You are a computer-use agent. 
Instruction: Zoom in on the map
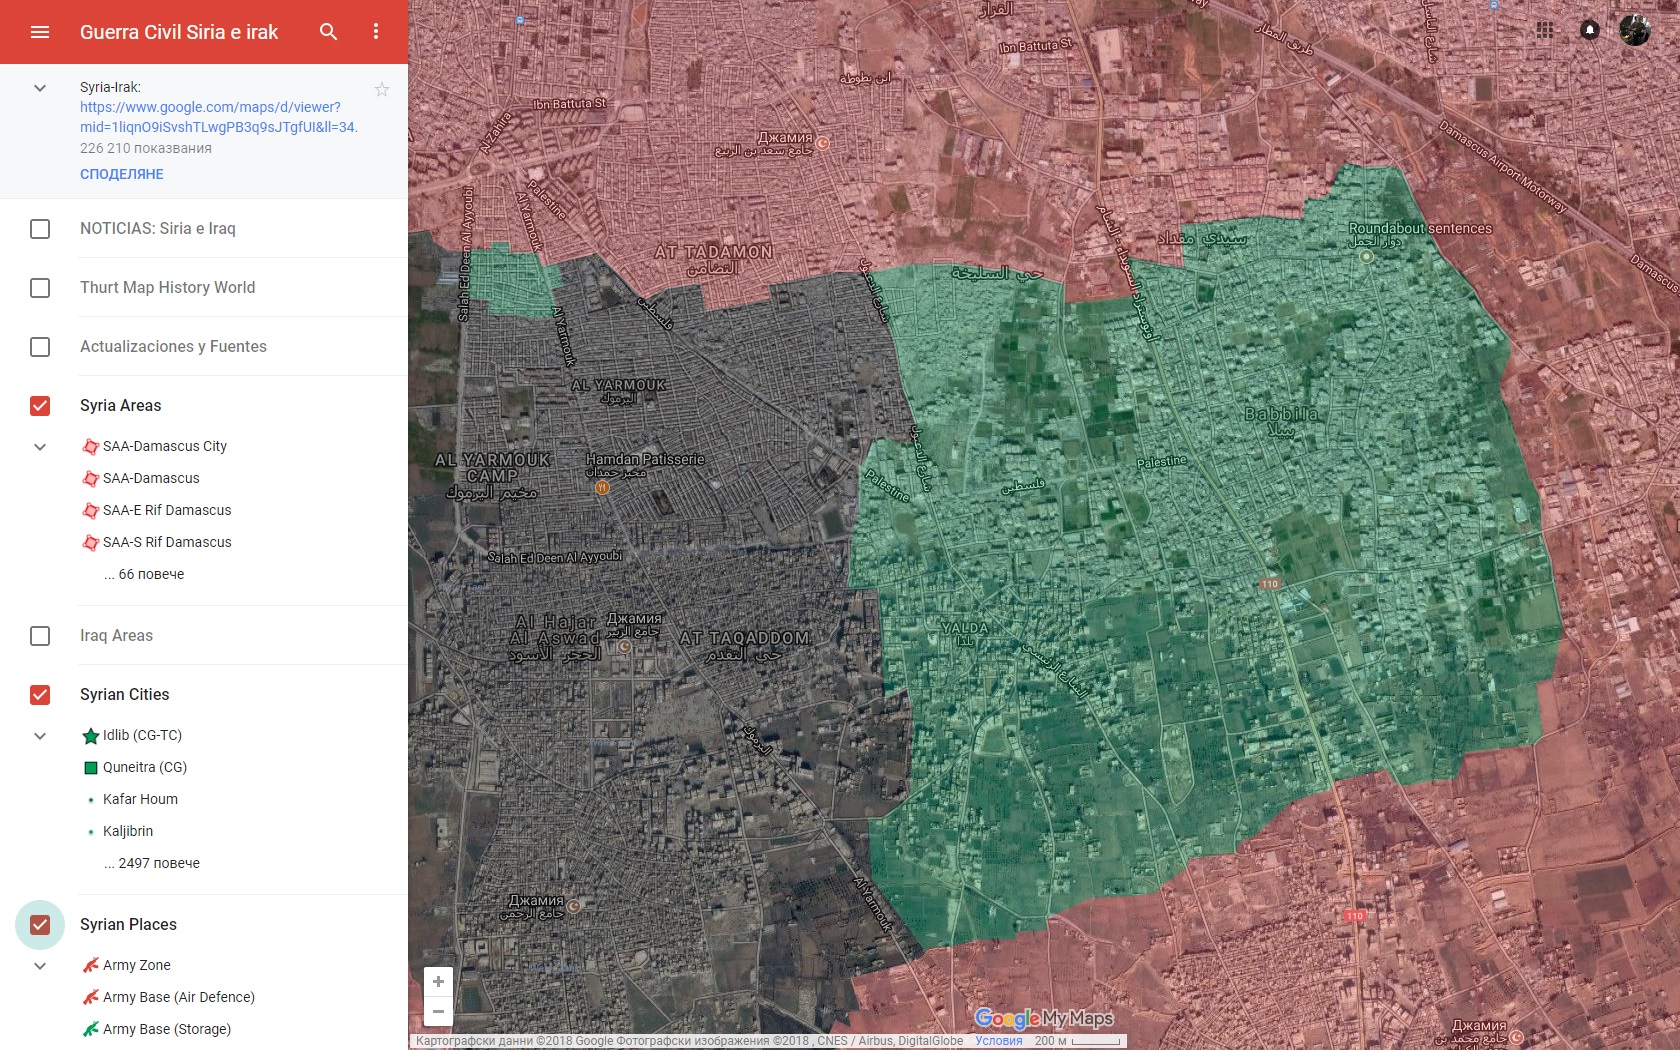coord(438,982)
